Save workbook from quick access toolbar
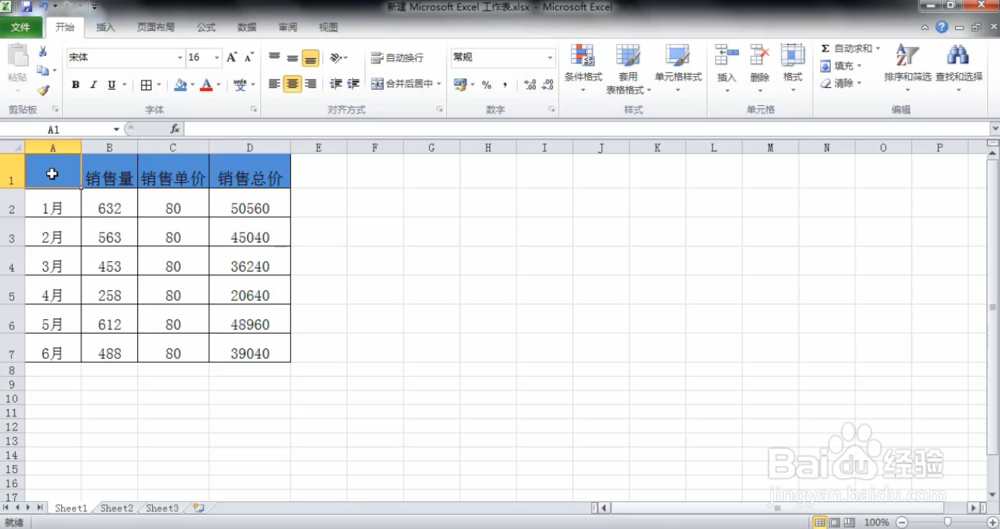1000x529 pixels. (x=26, y=7)
